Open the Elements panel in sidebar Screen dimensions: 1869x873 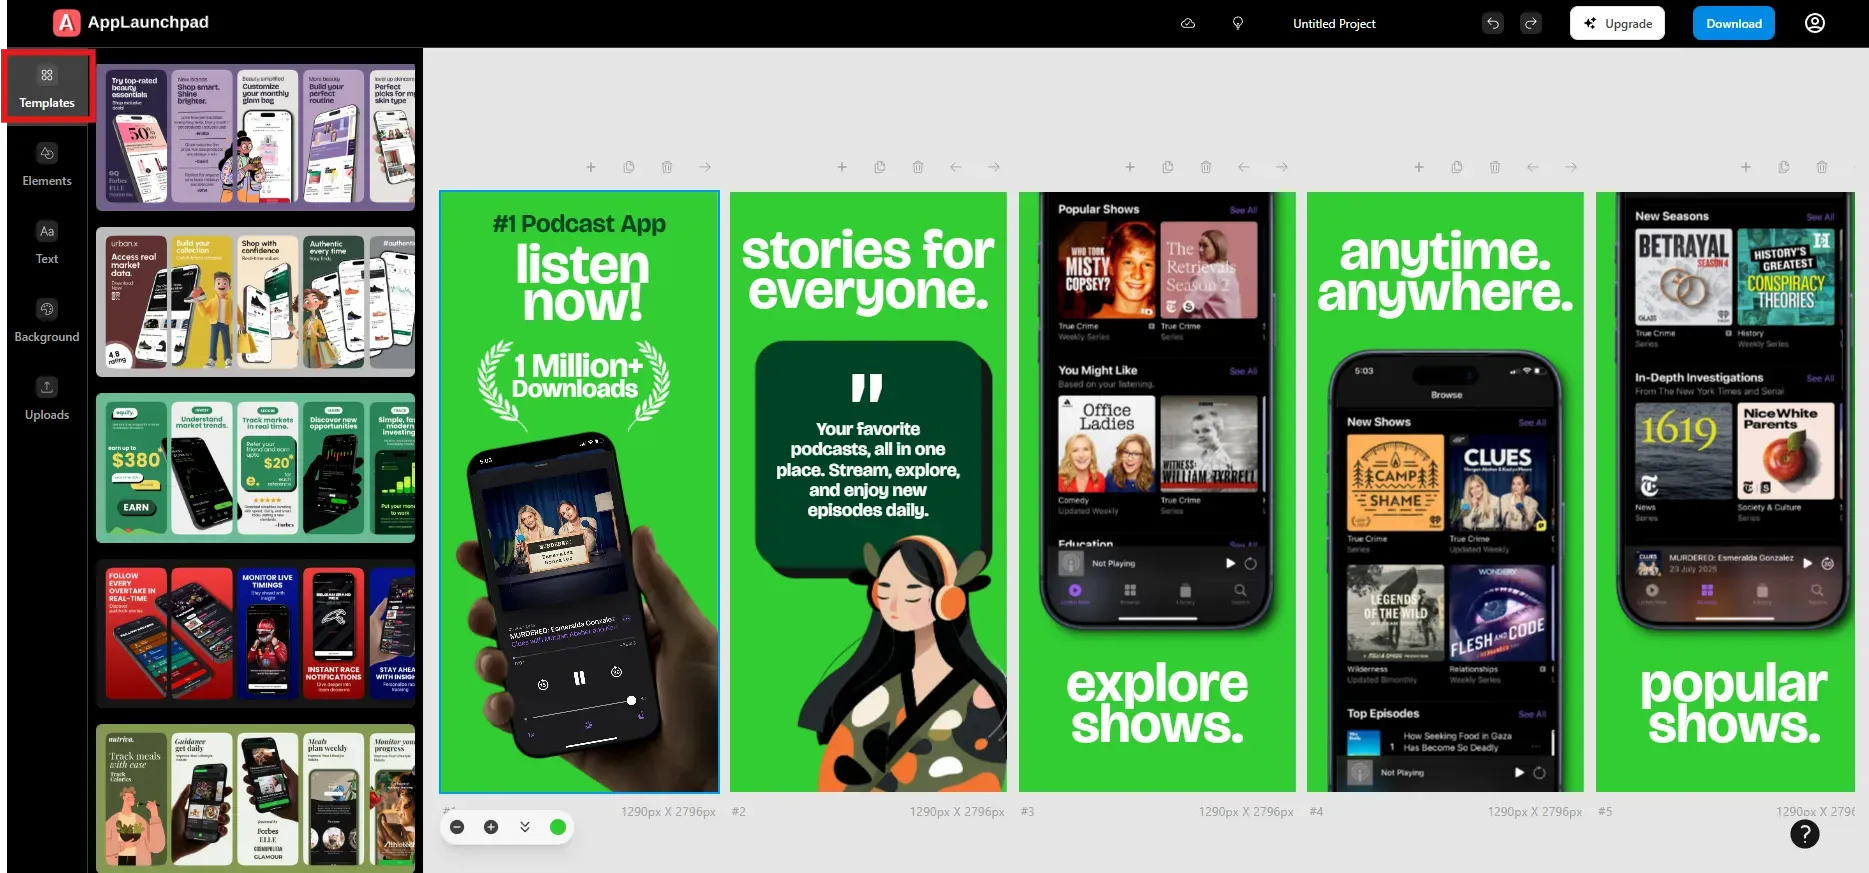coord(47,165)
